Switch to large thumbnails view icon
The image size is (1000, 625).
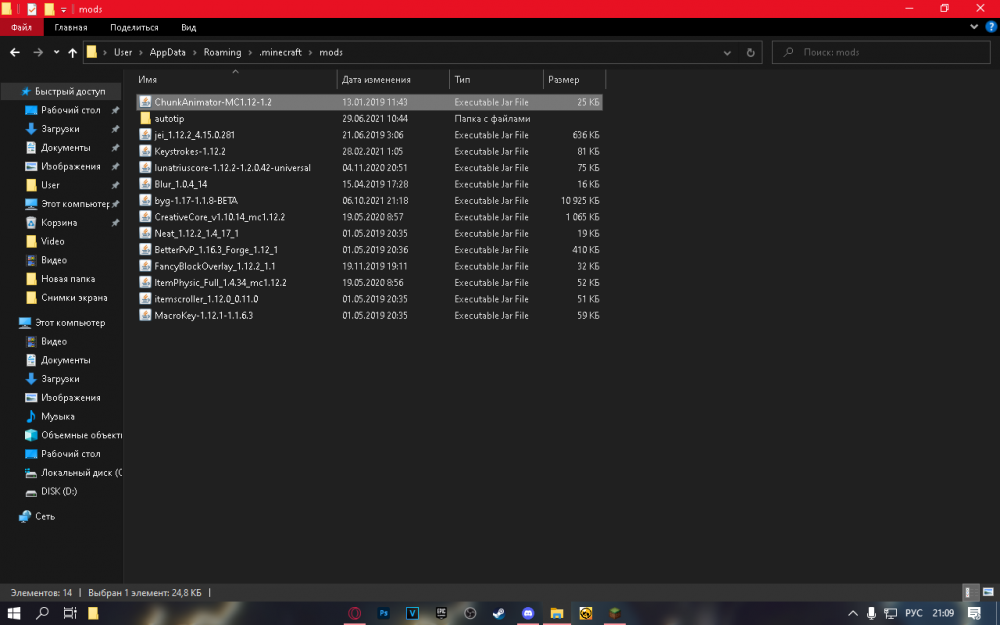tap(988, 592)
